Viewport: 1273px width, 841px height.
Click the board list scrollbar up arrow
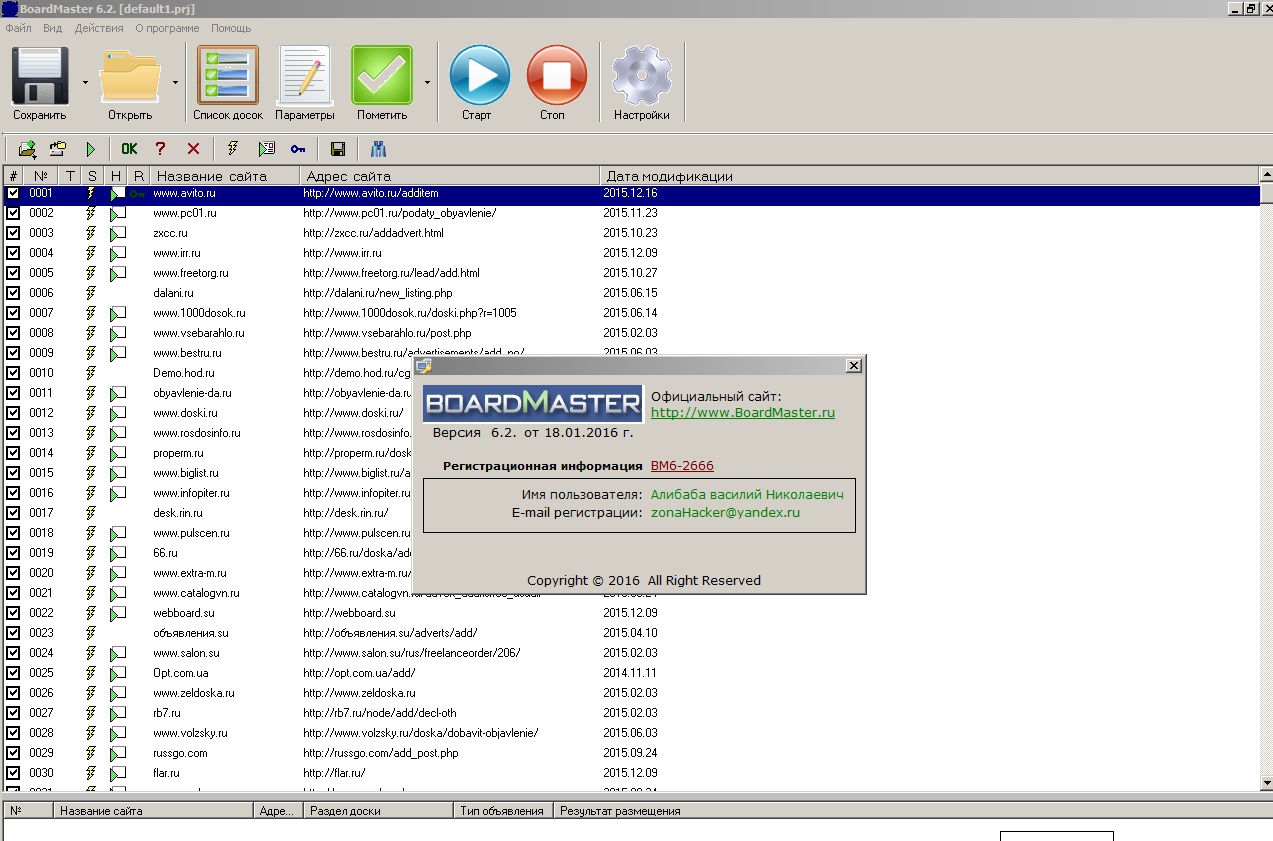coord(1266,175)
